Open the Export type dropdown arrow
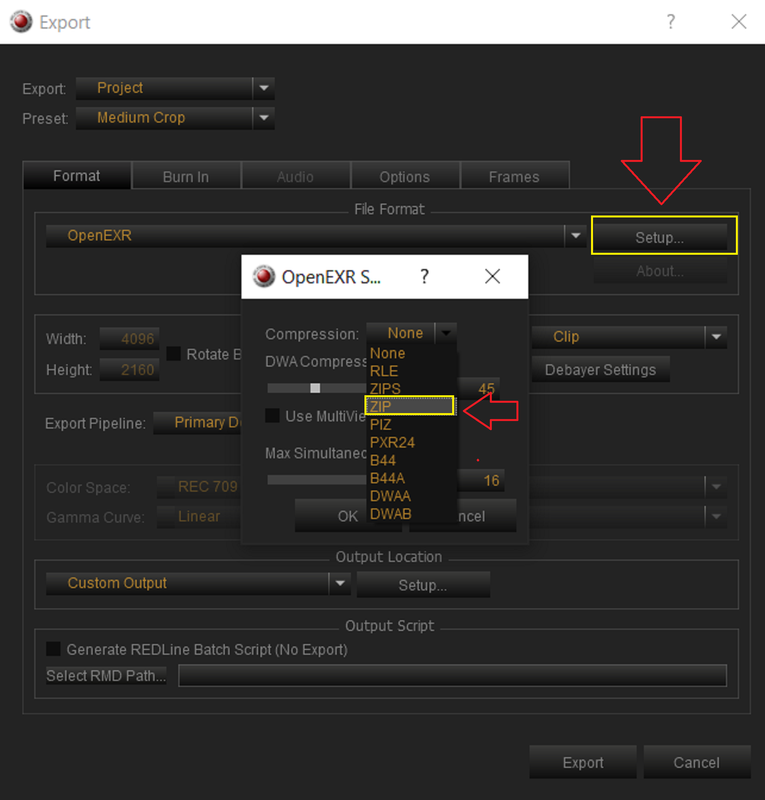 pyautogui.click(x=264, y=88)
